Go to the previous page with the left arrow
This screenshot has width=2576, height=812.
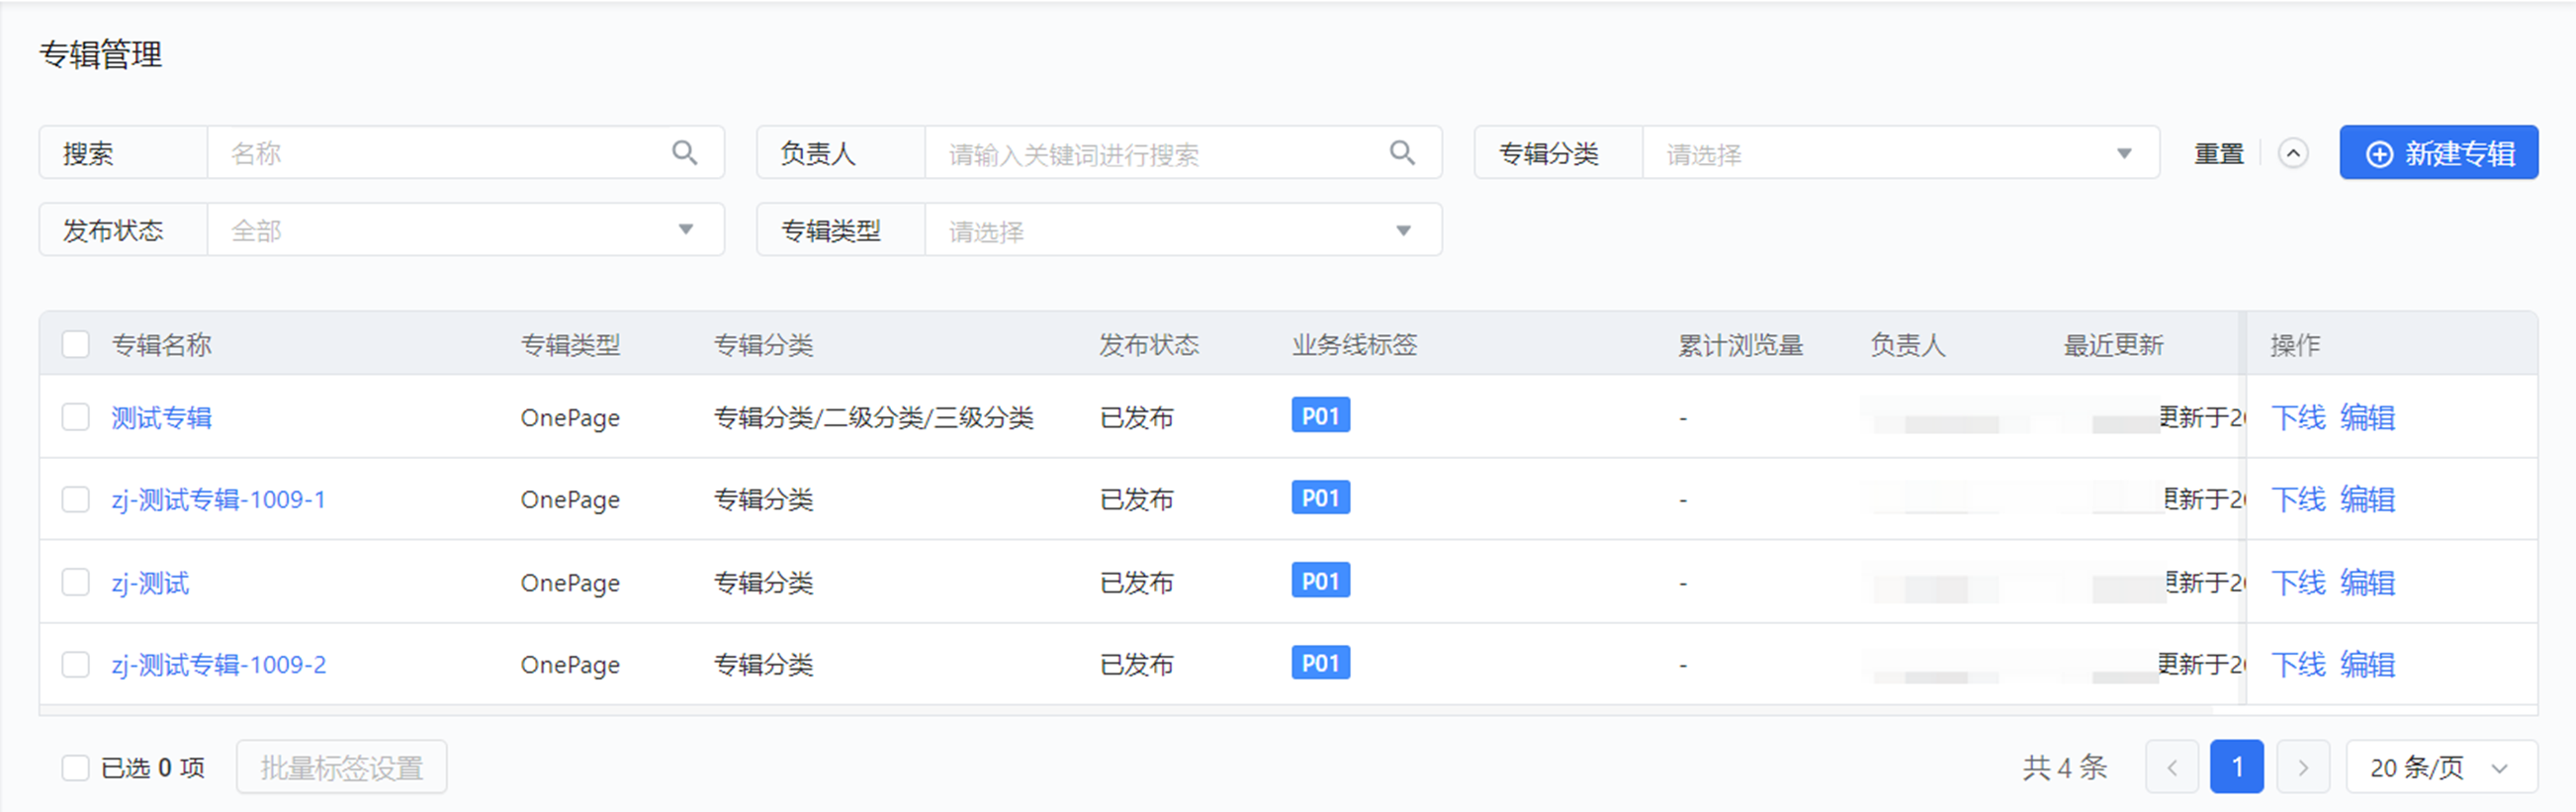tap(2172, 768)
